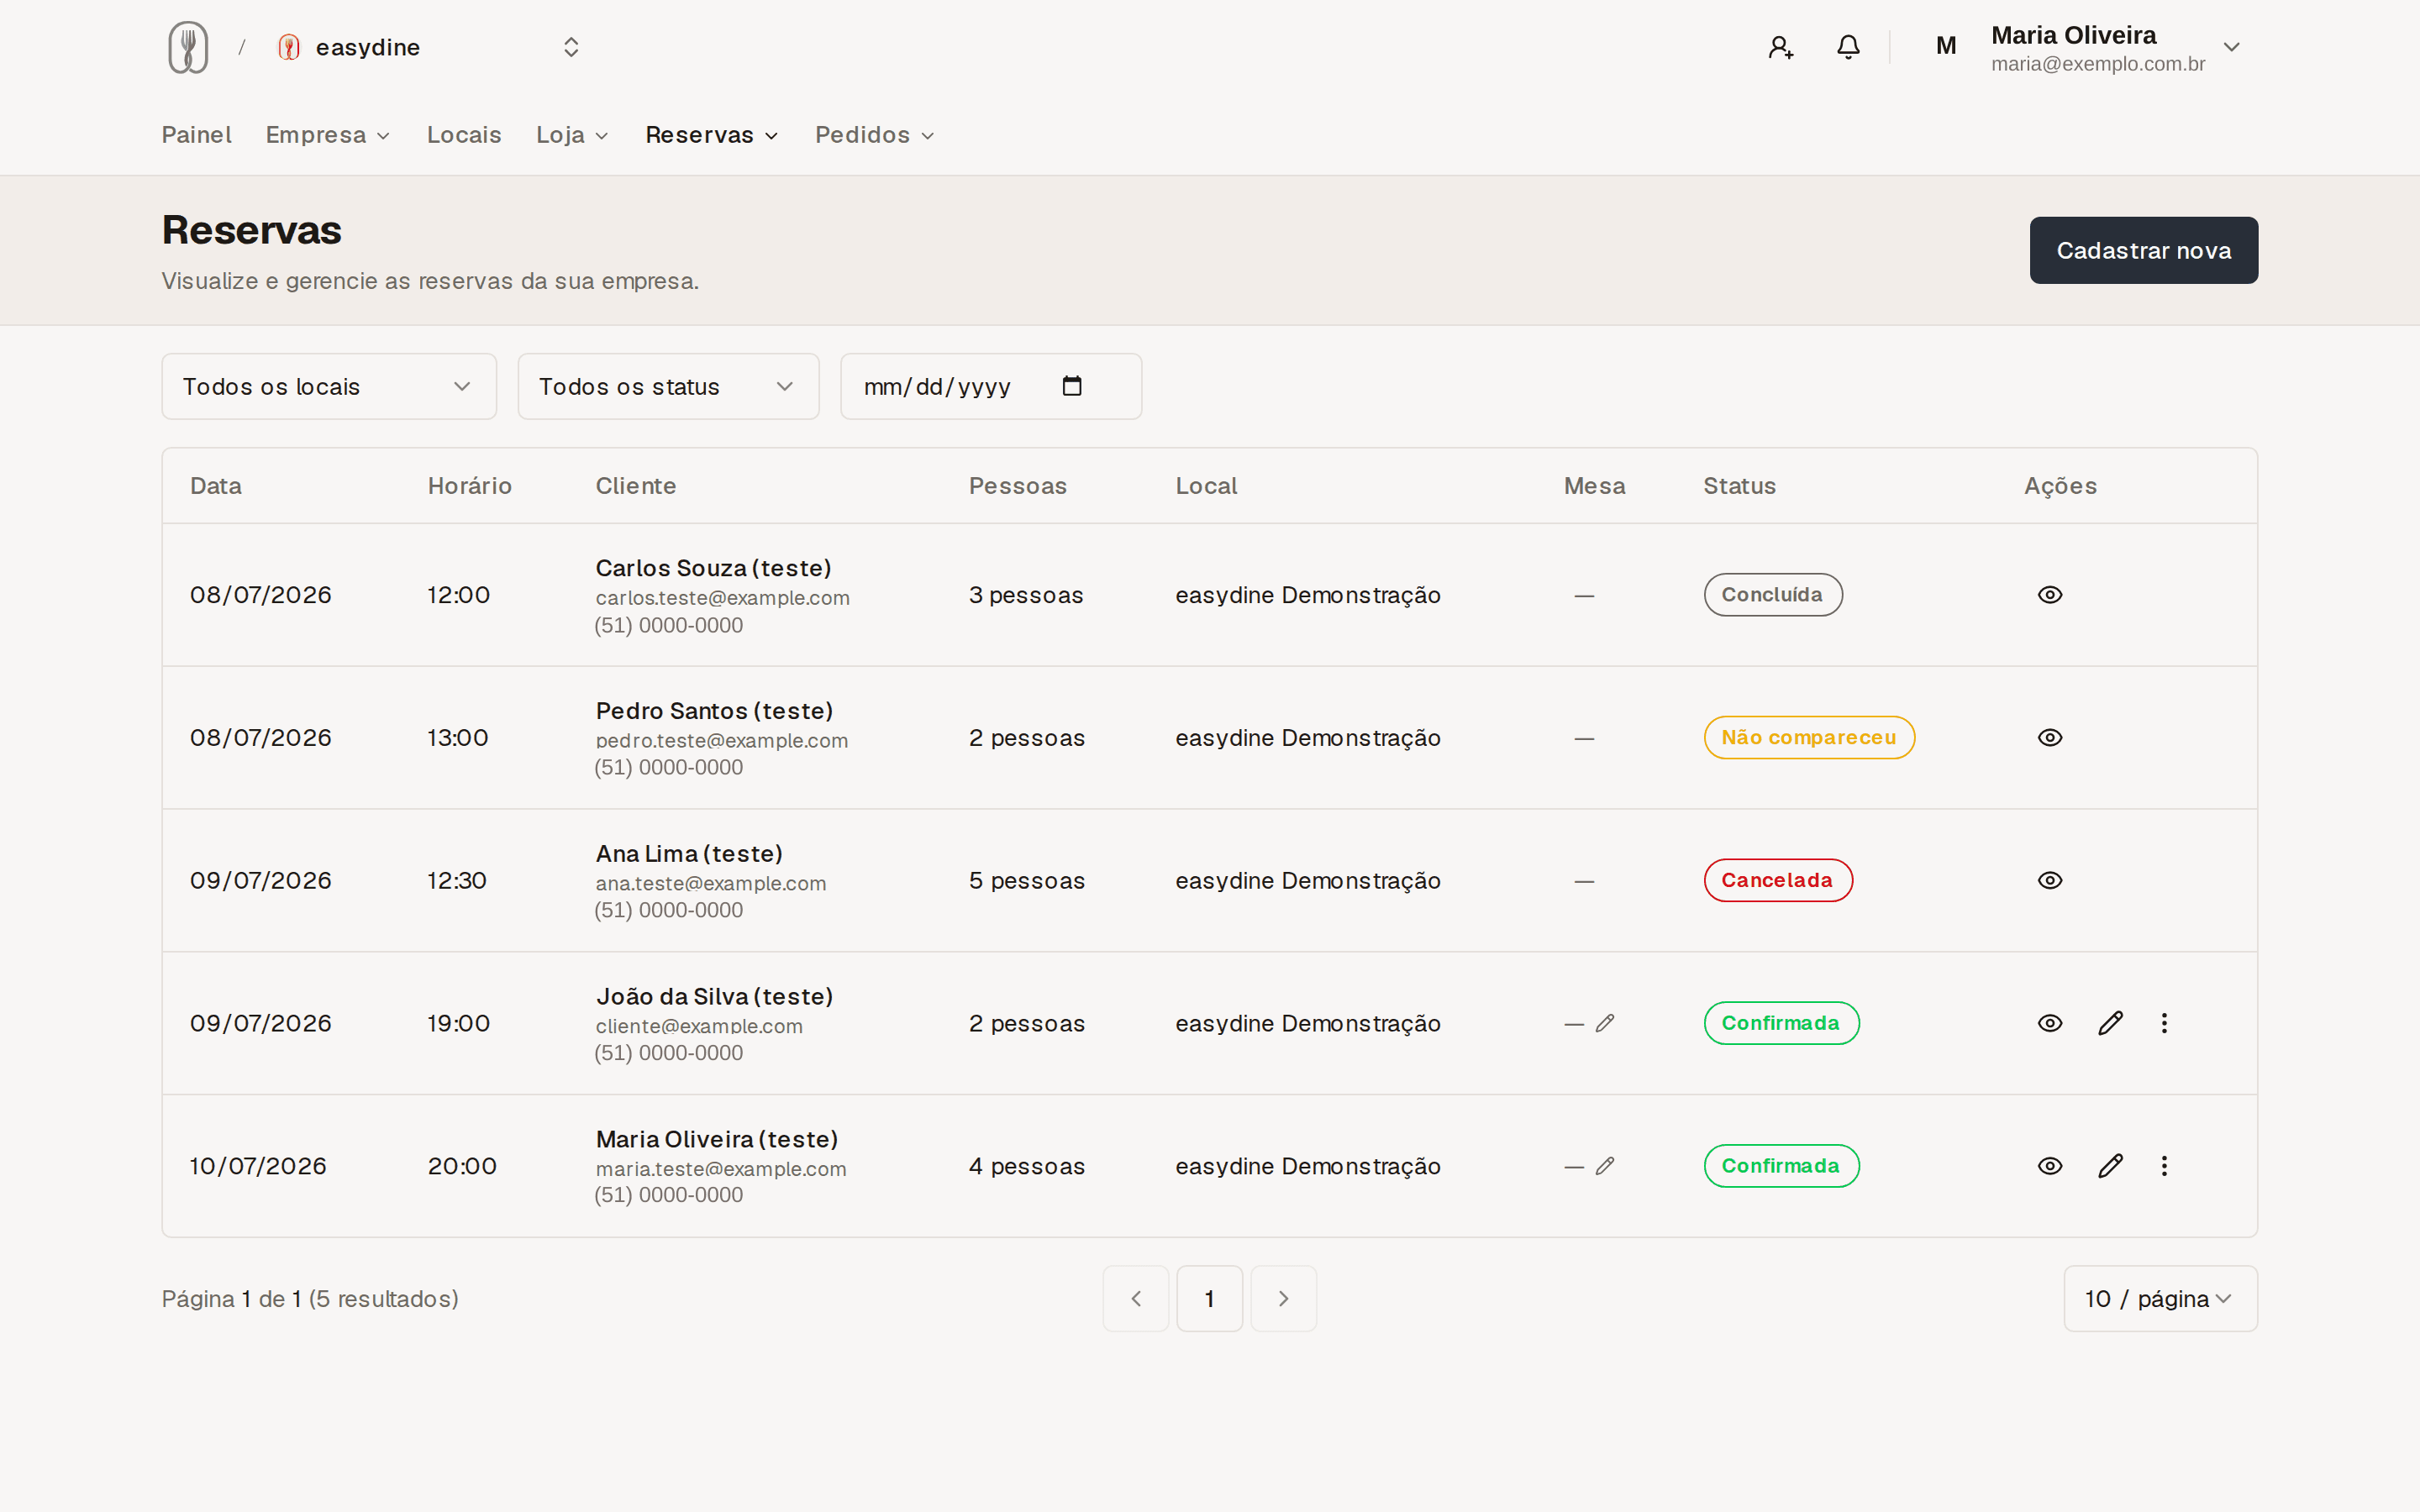Edit João da Silva reservation with pencil in Ações

point(2110,1023)
